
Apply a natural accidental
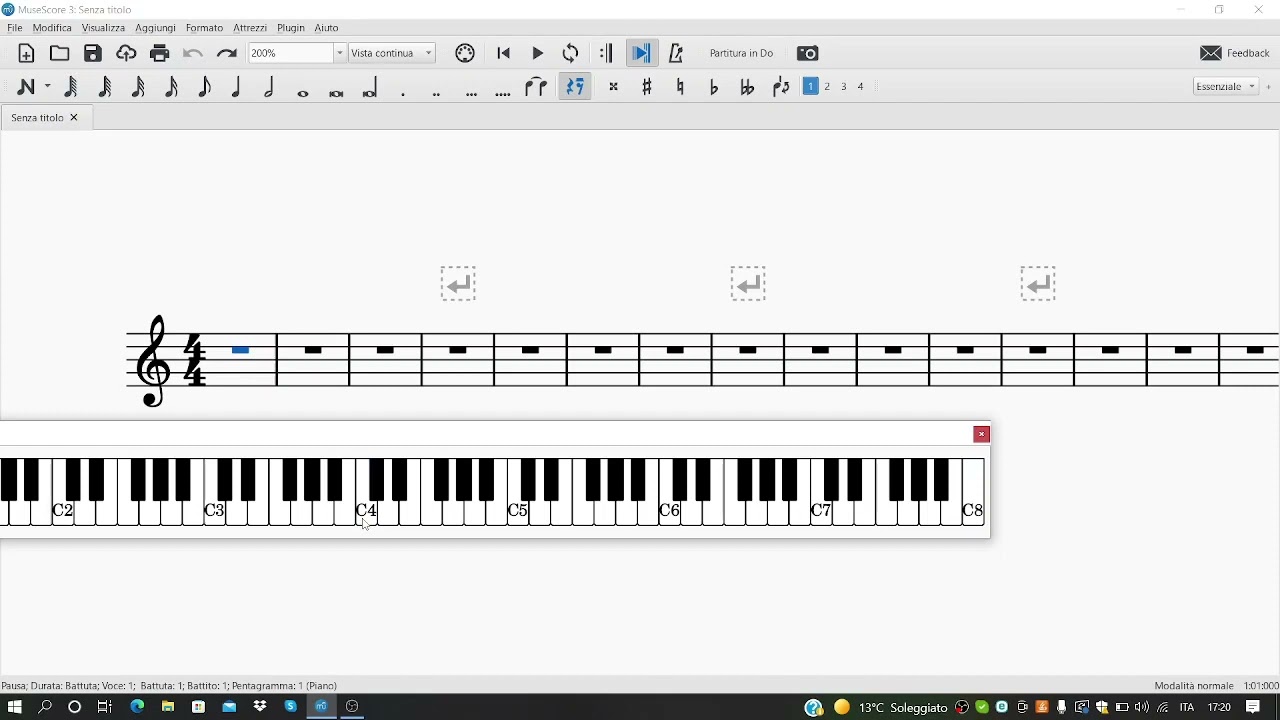tap(682, 88)
